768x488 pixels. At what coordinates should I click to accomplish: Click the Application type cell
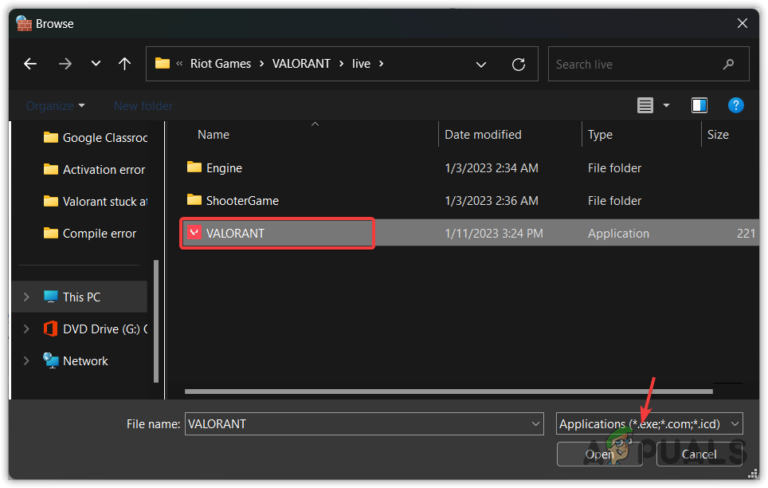619,234
